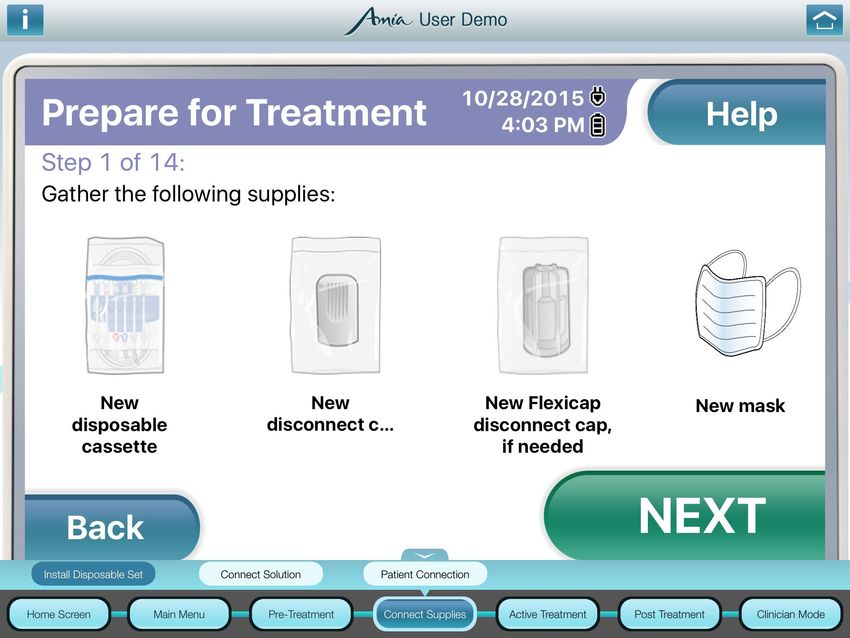Click the 'New mask' label

coord(740,405)
